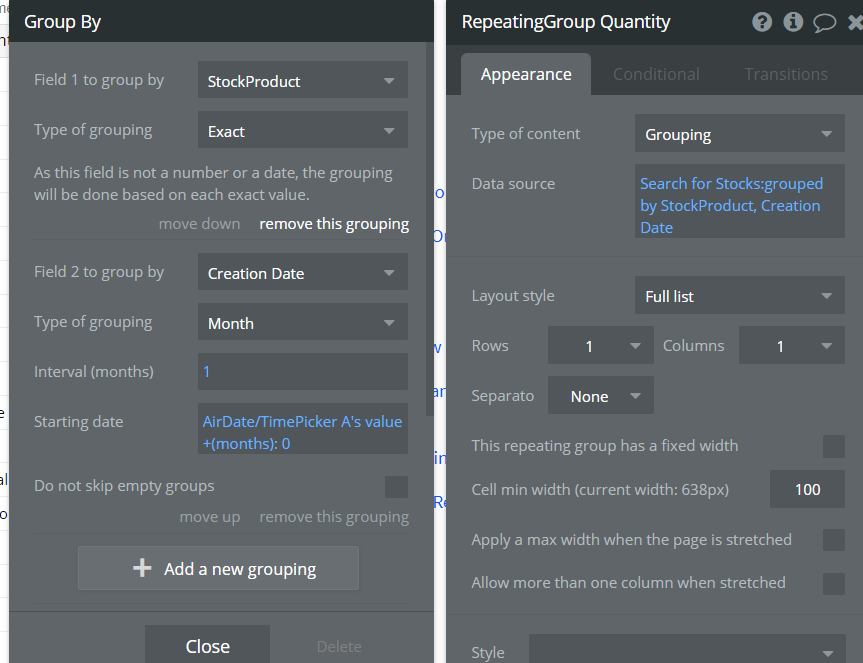The height and width of the screenshot is (663, 863).
Task: Switch to the Conditional tab
Action: click(656, 74)
